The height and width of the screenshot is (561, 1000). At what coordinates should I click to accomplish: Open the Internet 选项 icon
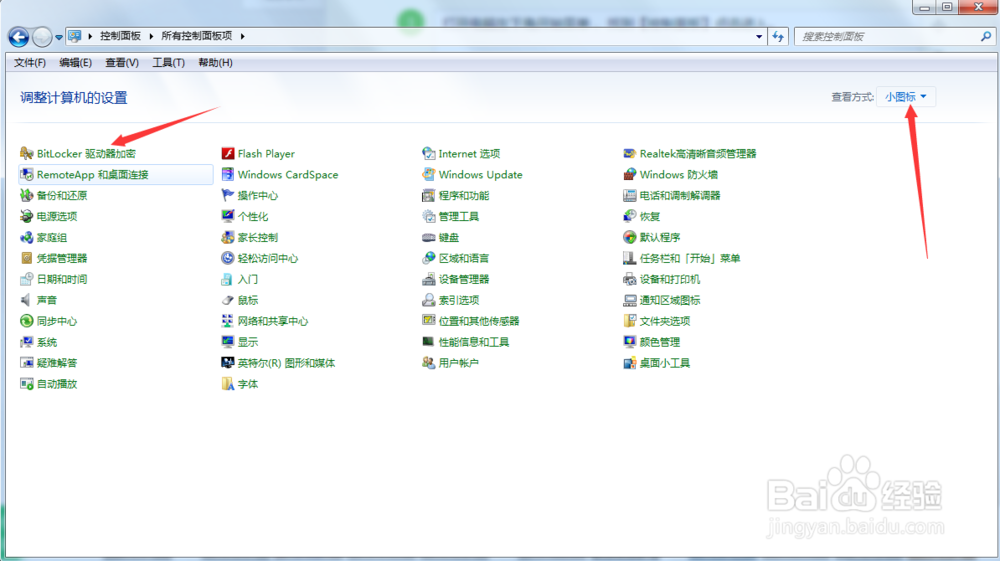(429, 154)
